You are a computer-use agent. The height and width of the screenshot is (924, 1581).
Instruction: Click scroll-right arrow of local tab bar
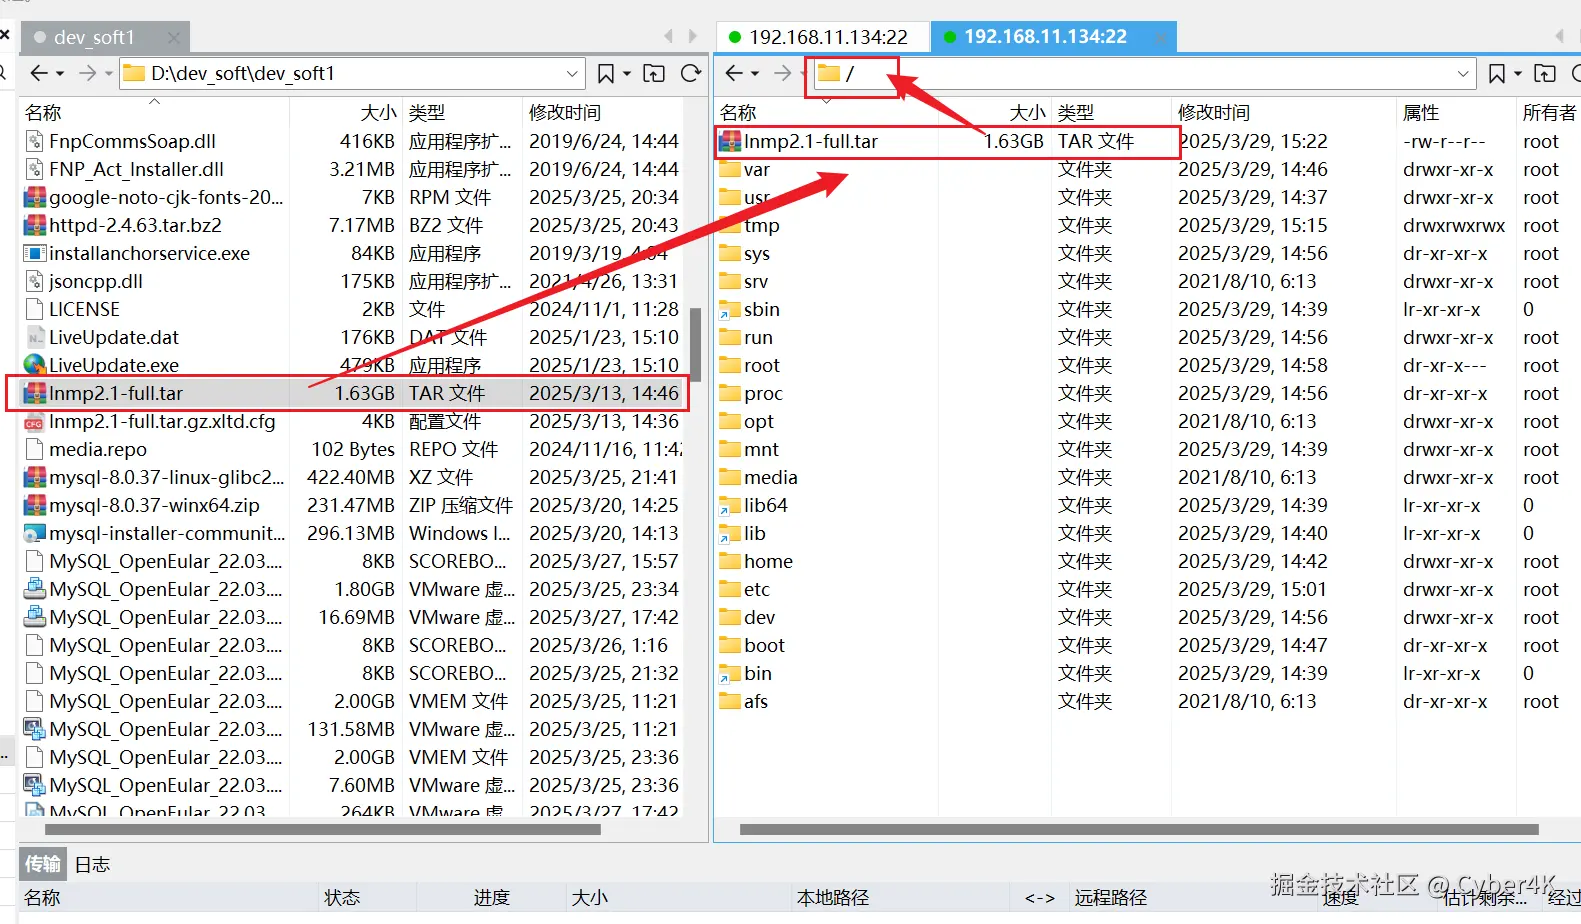click(x=693, y=36)
